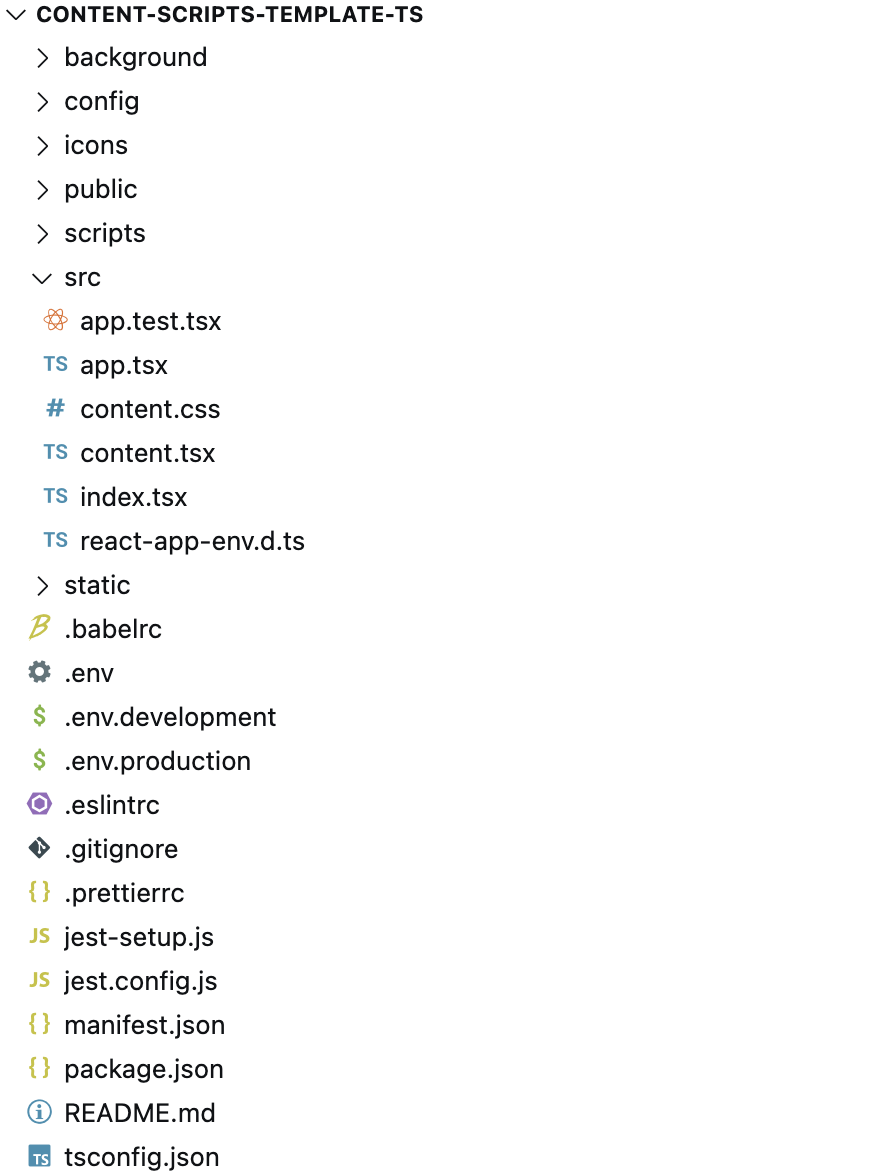896x1176 pixels.
Task: Open the manifest.json file
Action: (x=144, y=1025)
